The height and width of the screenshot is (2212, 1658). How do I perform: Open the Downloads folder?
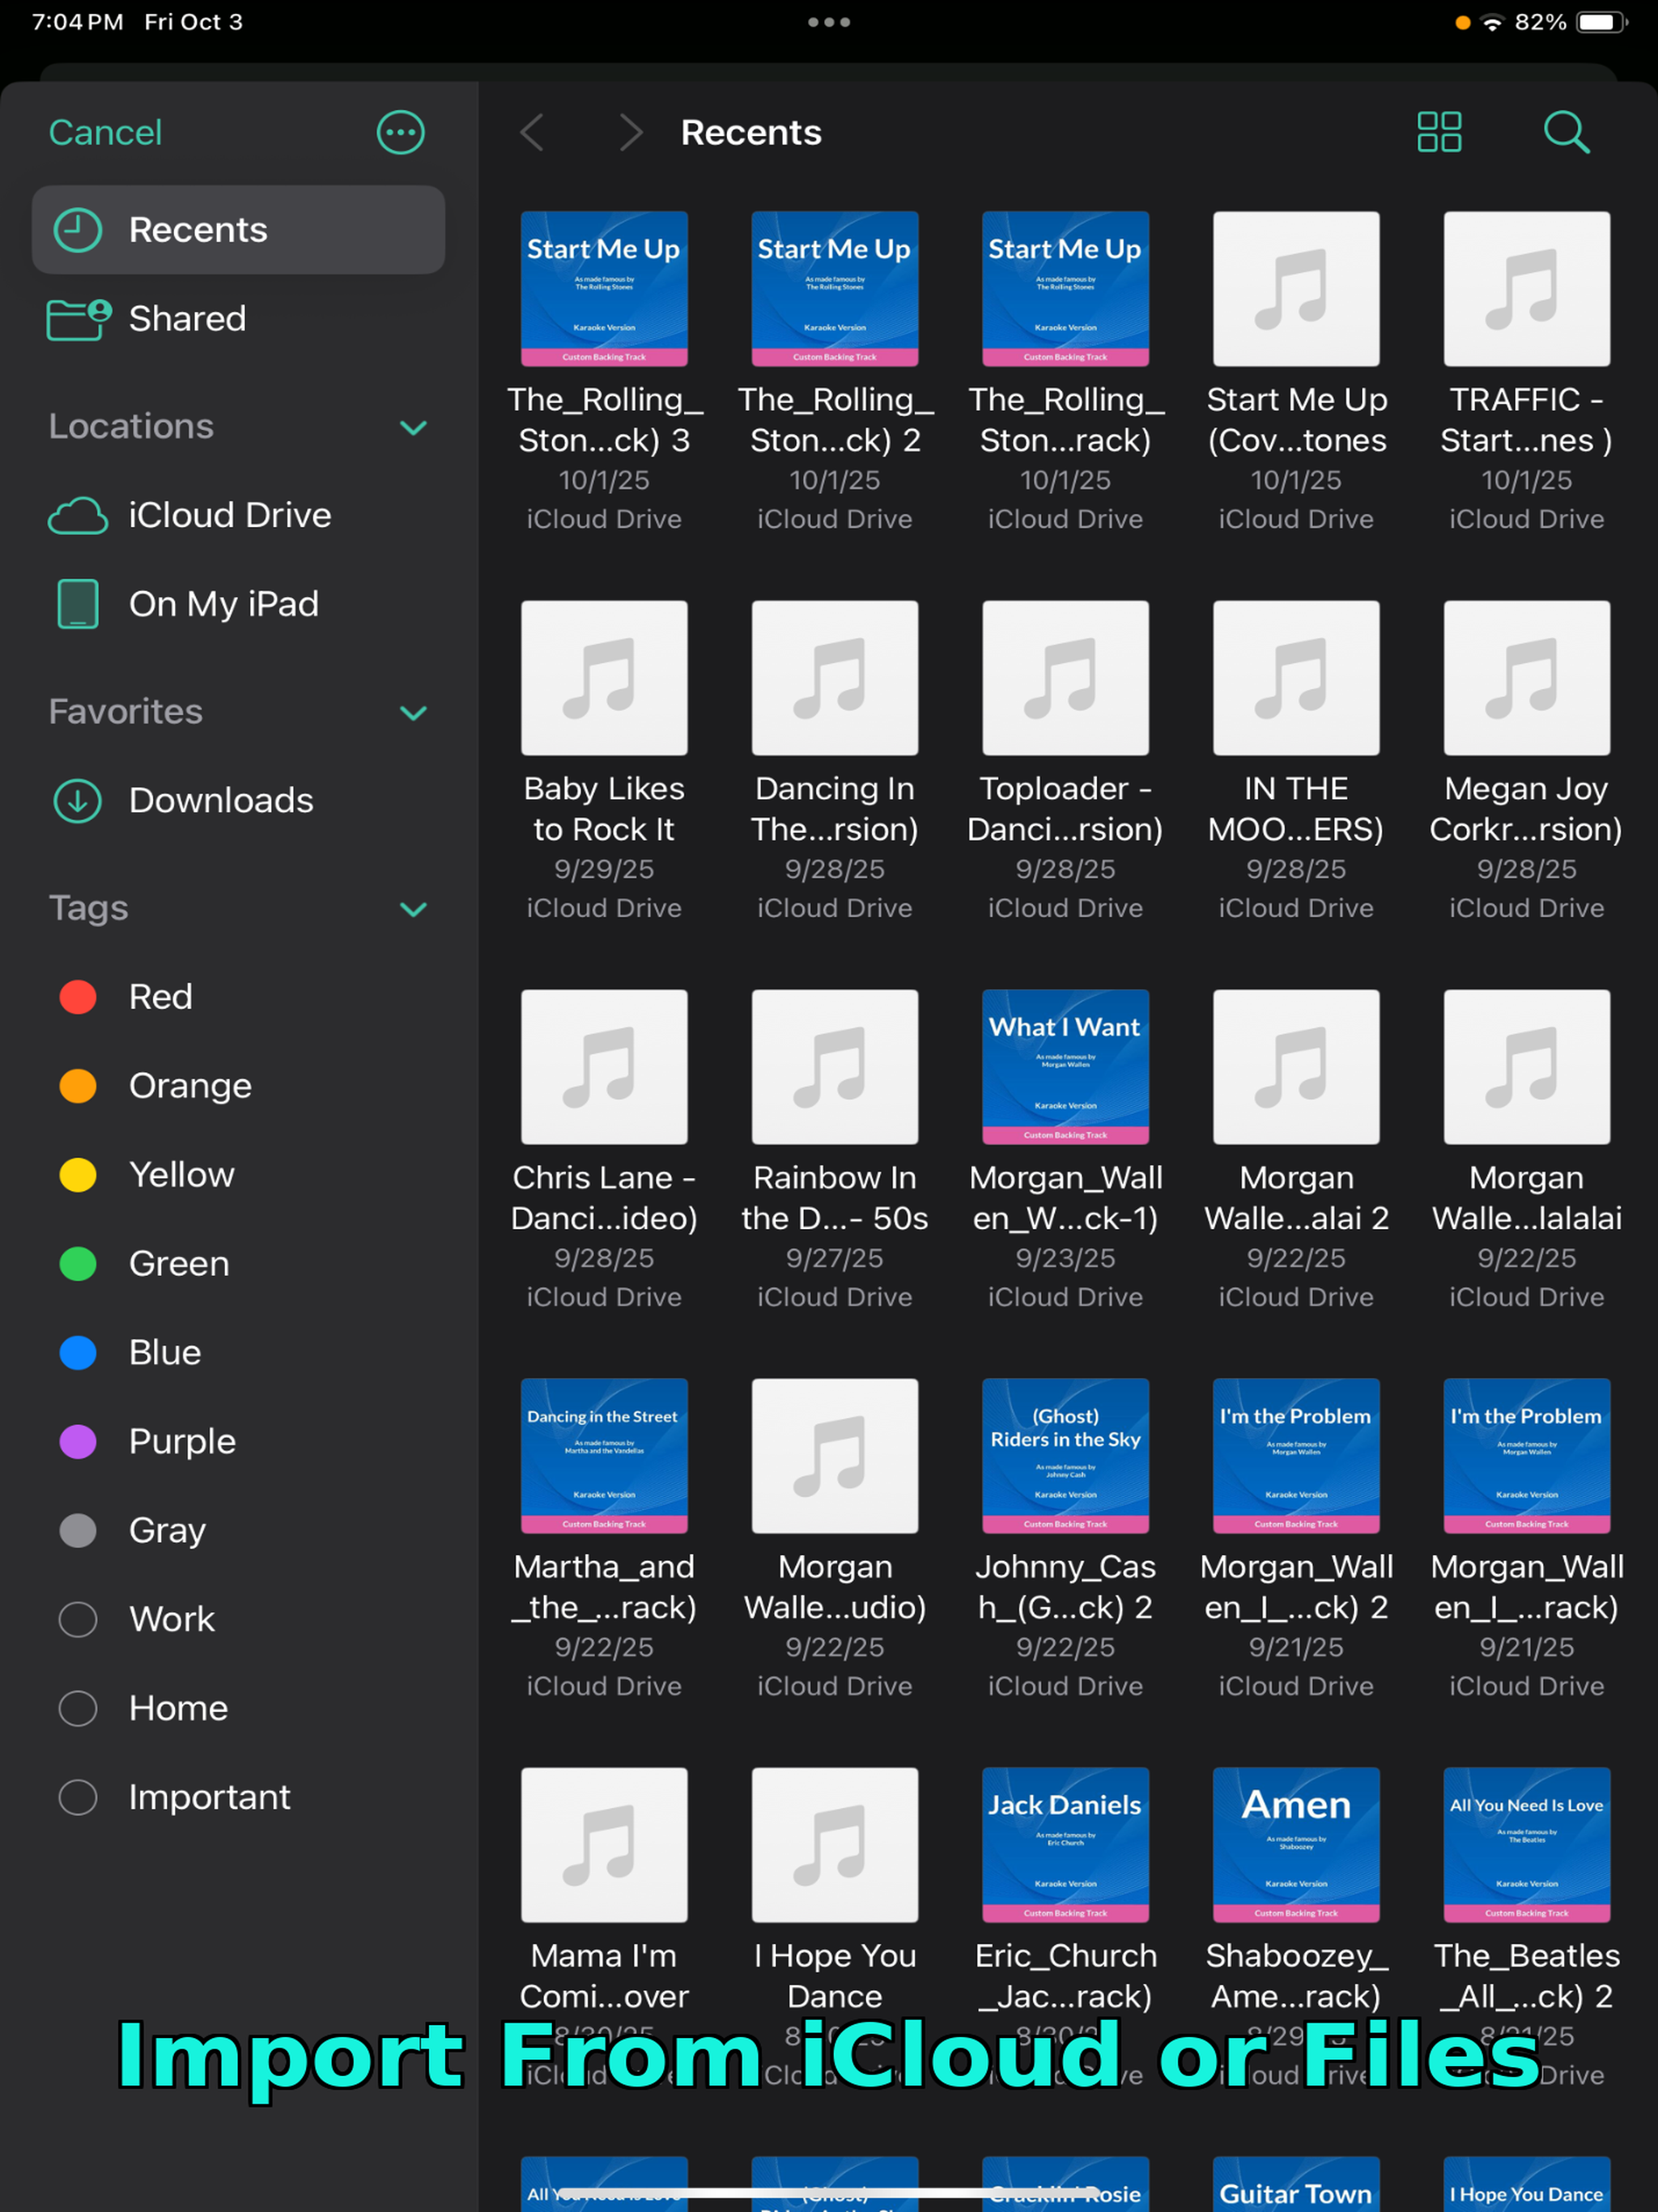click(x=238, y=800)
